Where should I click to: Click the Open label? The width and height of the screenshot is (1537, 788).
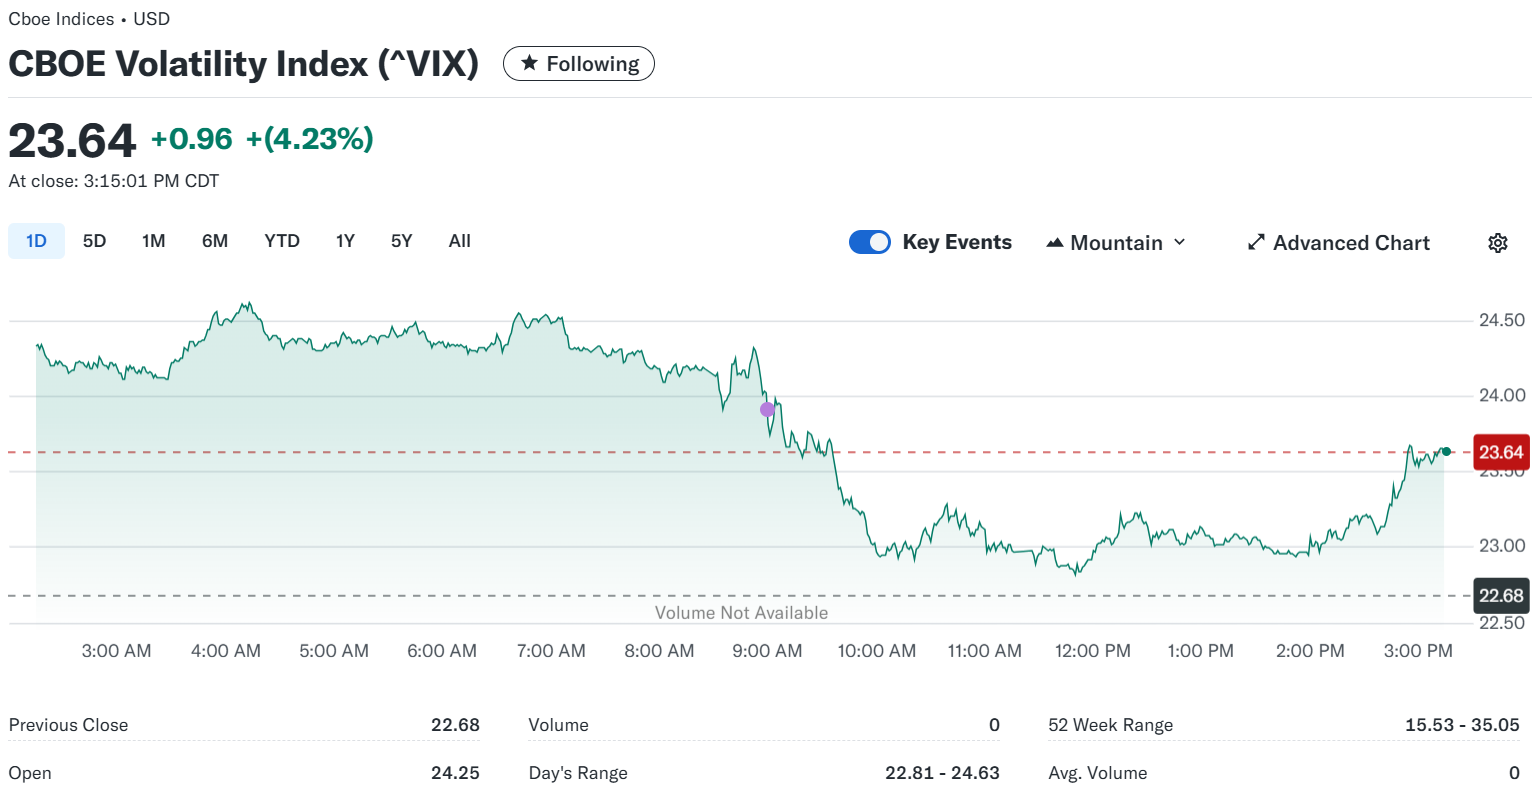pyautogui.click(x=30, y=773)
